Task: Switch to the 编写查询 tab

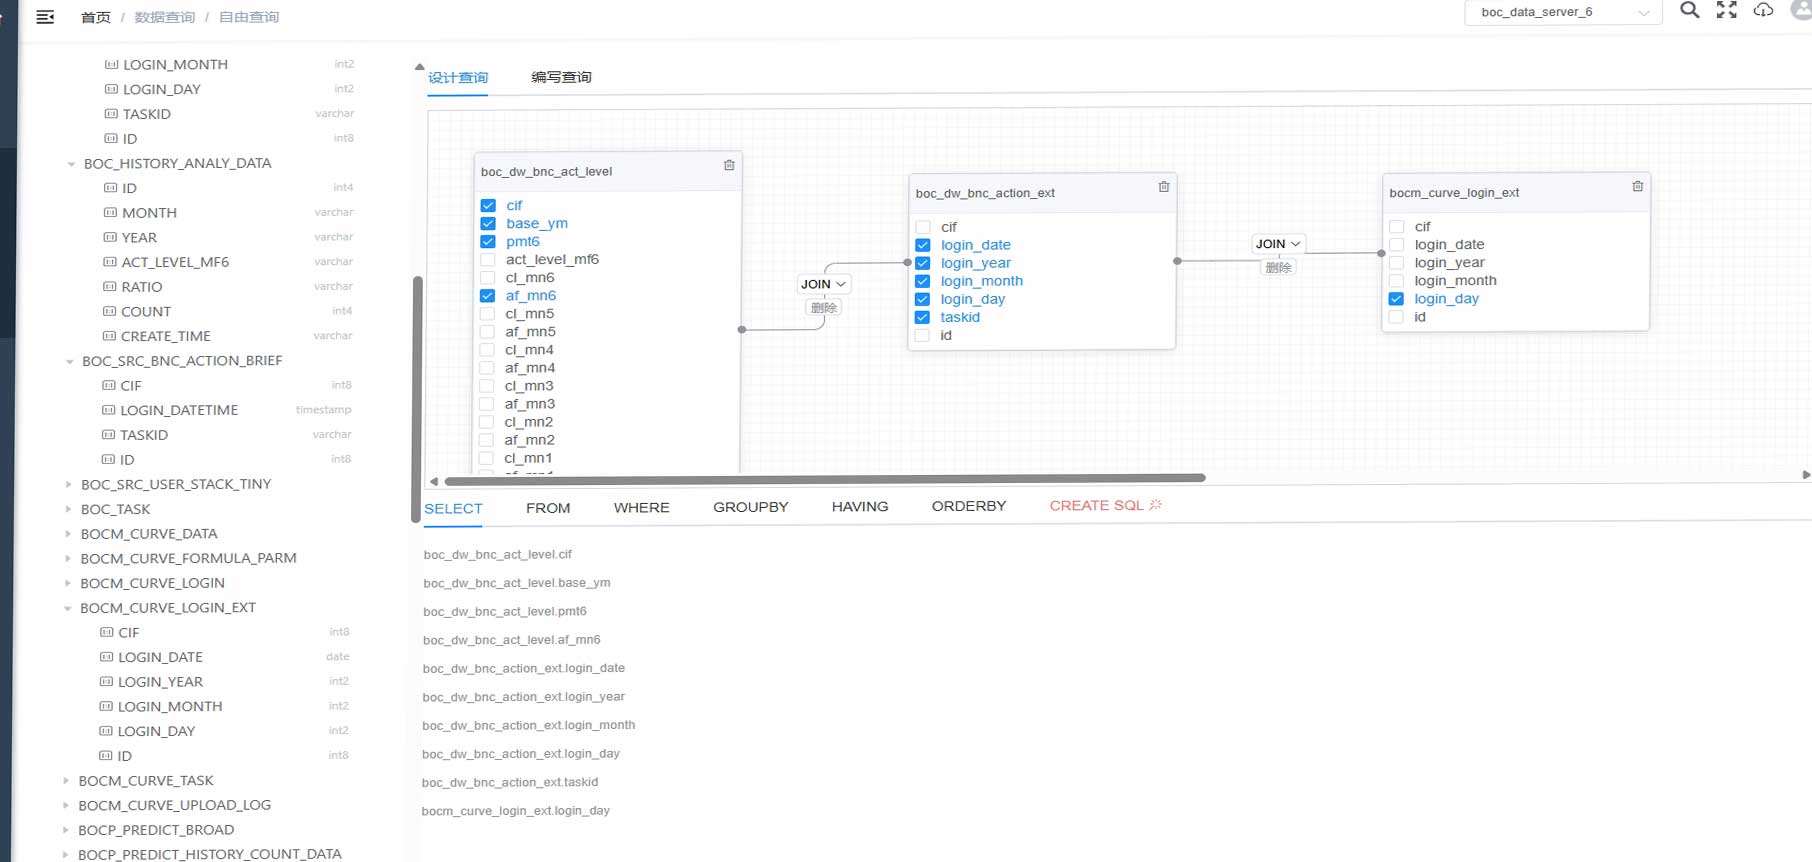Action: point(561,77)
